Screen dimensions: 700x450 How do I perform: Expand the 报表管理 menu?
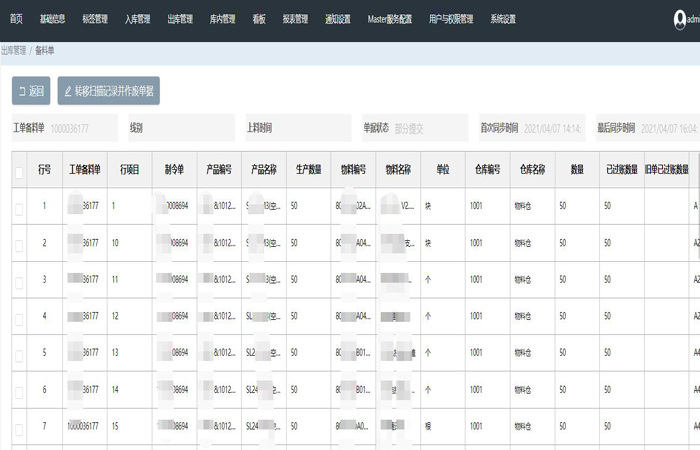(x=295, y=19)
